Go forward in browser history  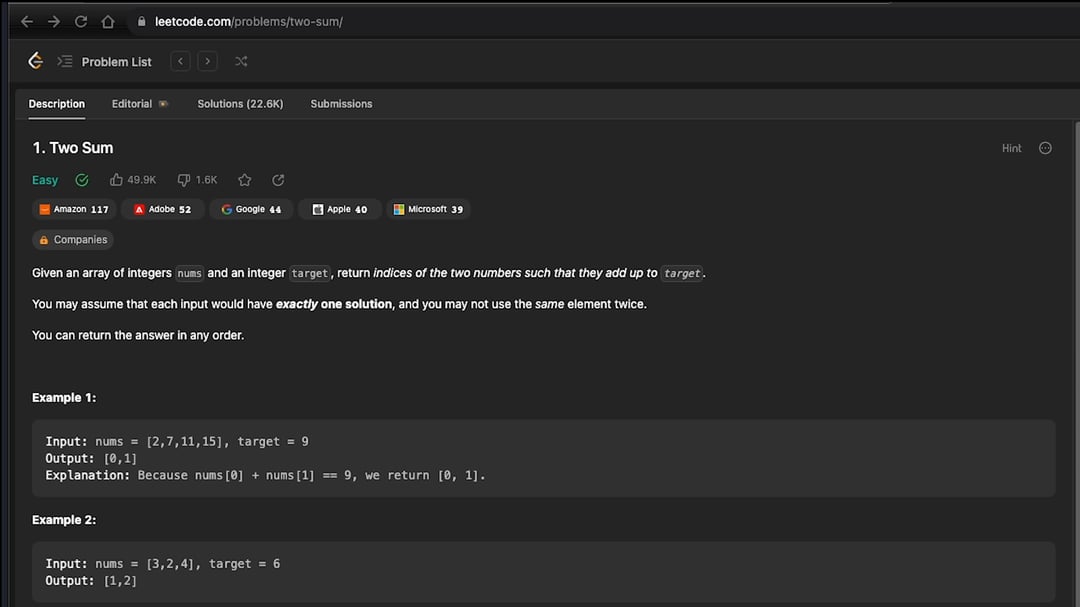(54, 21)
